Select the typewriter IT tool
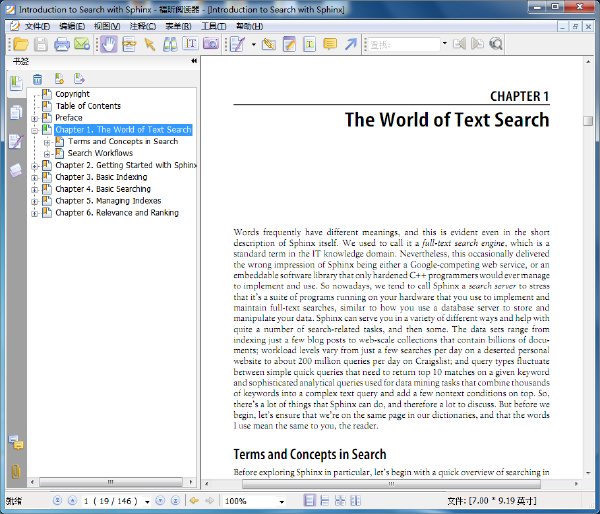Viewport: 600px width, 514px height. pyautogui.click(x=190, y=44)
